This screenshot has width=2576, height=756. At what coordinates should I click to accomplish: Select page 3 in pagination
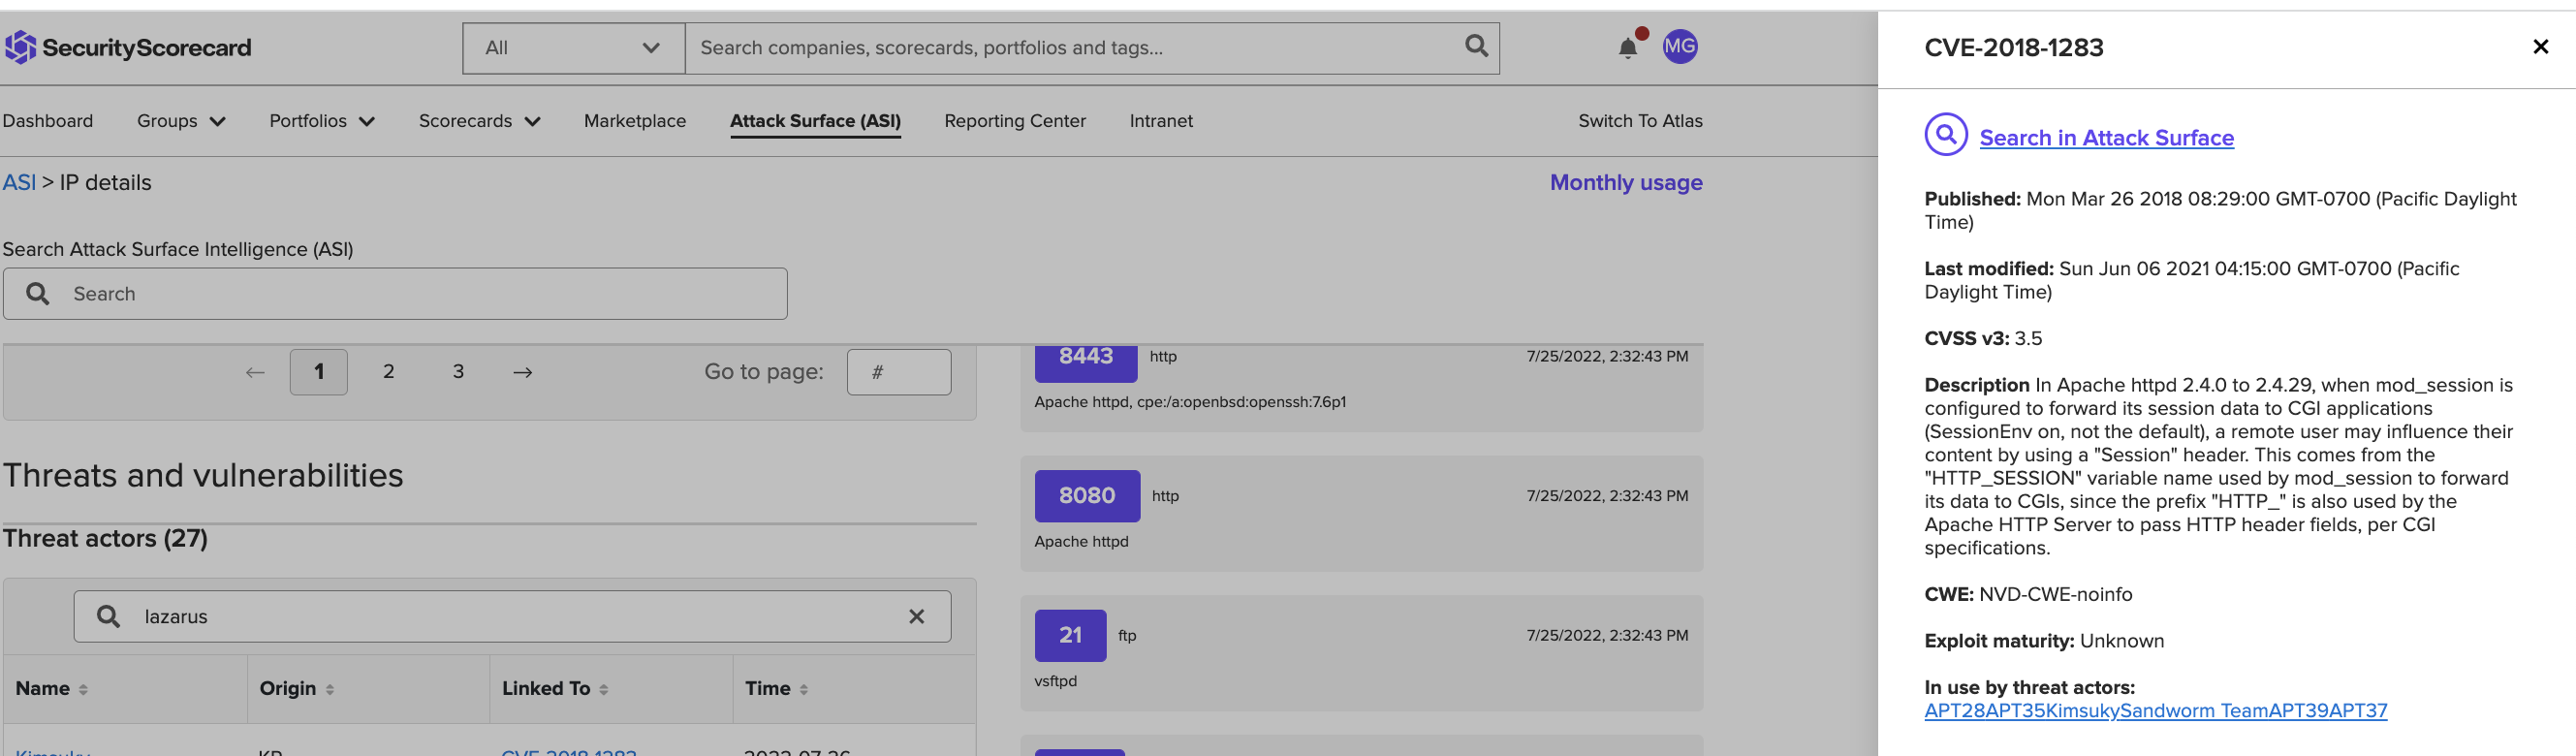[x=458, y=372]
